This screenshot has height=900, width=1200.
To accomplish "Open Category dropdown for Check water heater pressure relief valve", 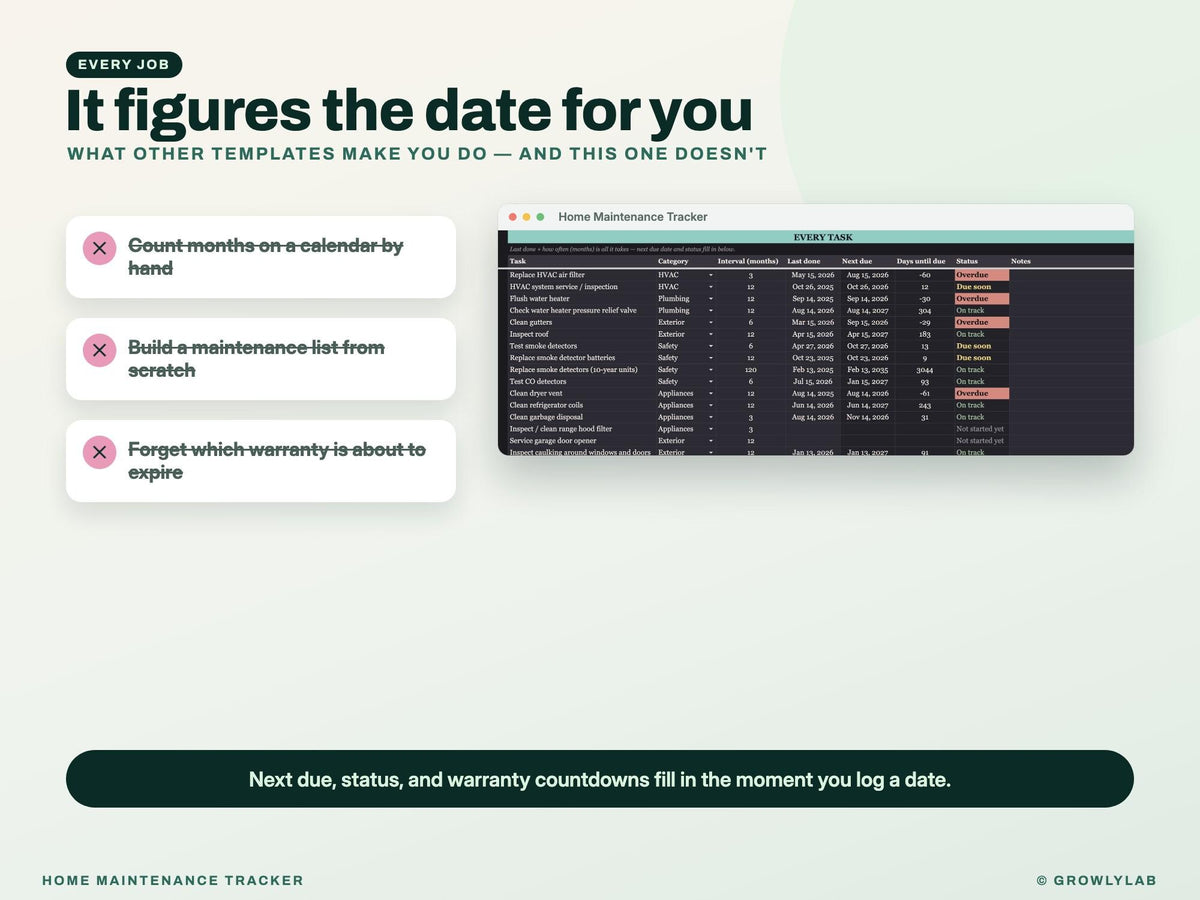I will click(x=711, y=311).
